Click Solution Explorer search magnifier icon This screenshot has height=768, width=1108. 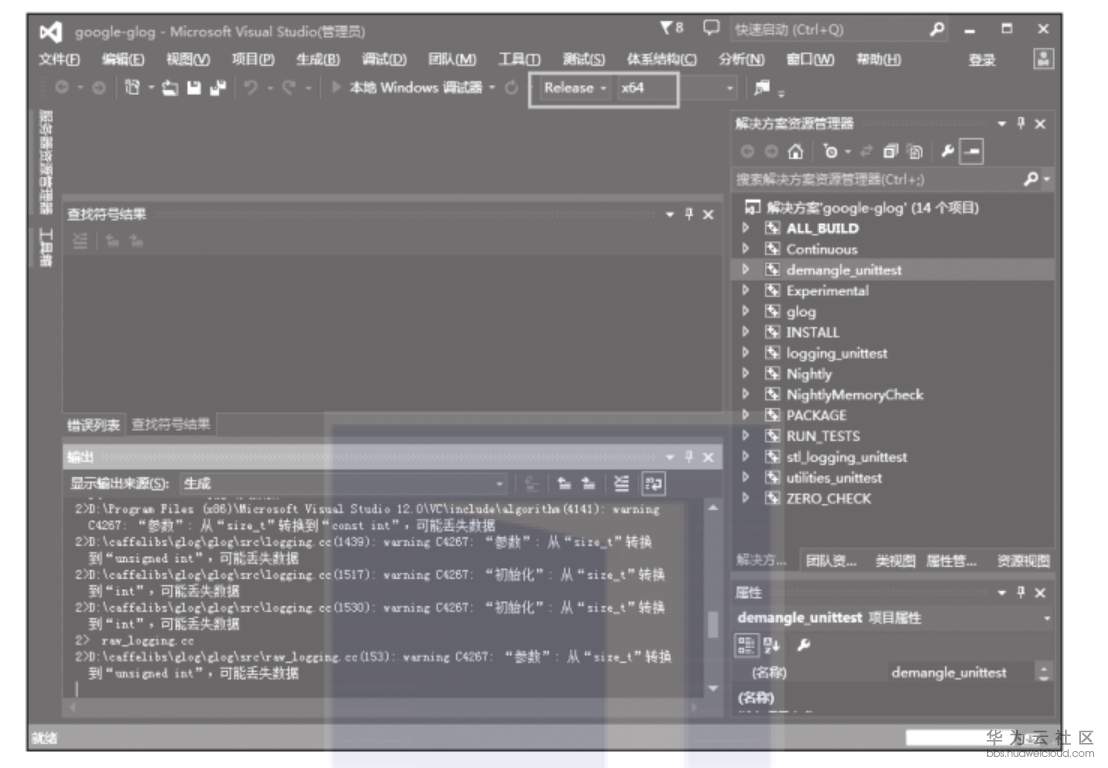(1032, 179)
